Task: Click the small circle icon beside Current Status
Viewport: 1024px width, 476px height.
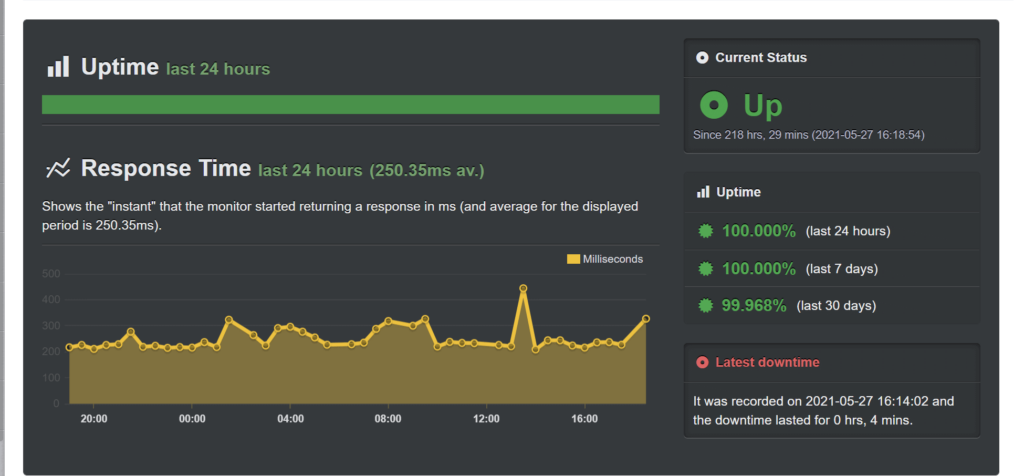Action: point(702,58)
